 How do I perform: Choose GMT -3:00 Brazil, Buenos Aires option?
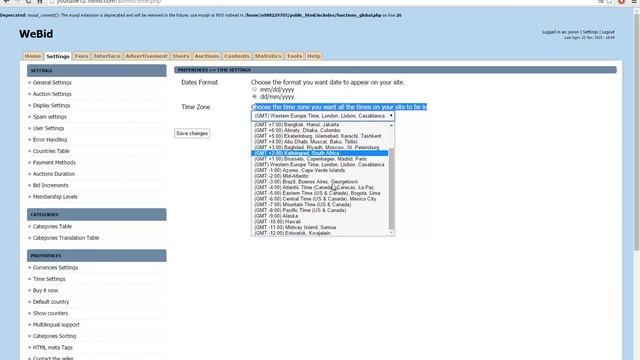pyautogui.click(x=320, y=182)
